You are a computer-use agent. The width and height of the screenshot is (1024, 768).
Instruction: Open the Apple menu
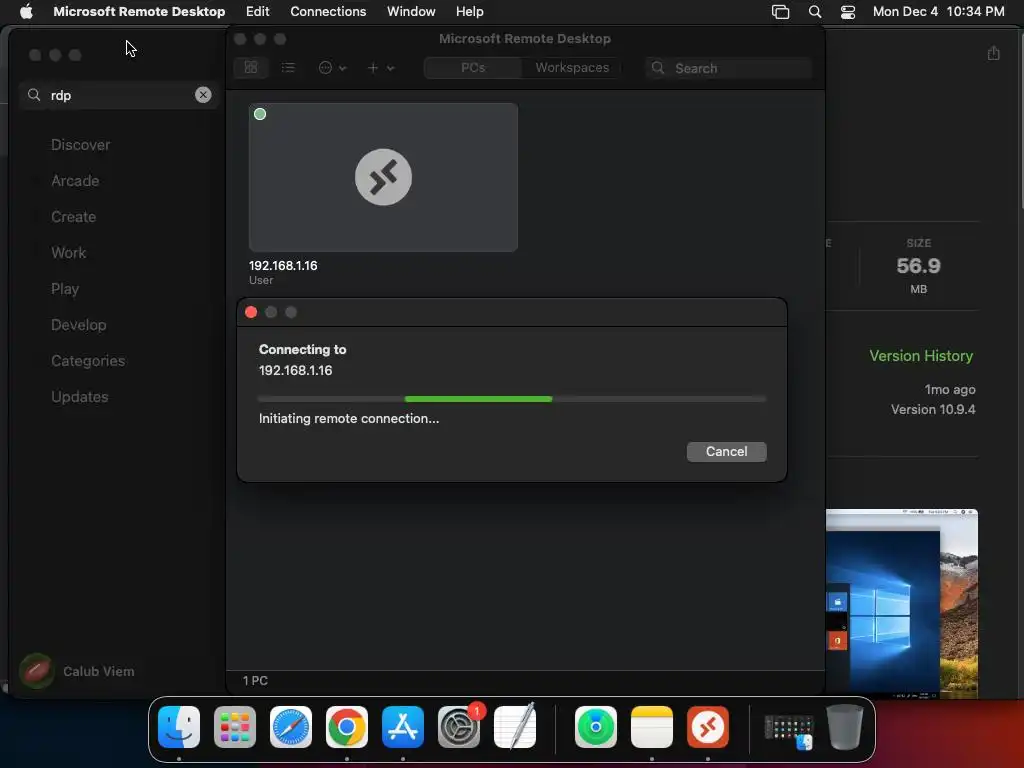pyautogui.click(x=26, y=11)
